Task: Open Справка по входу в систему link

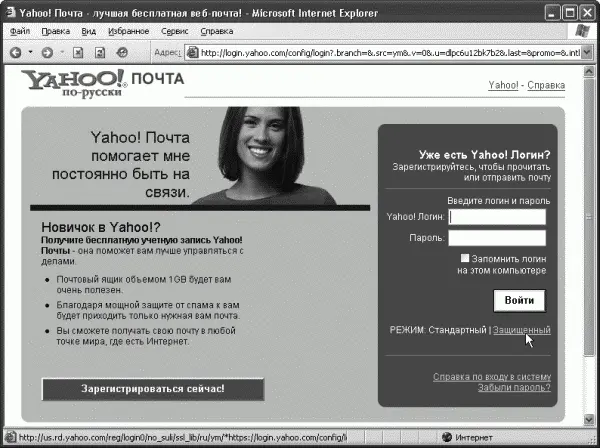Action: 492,377
